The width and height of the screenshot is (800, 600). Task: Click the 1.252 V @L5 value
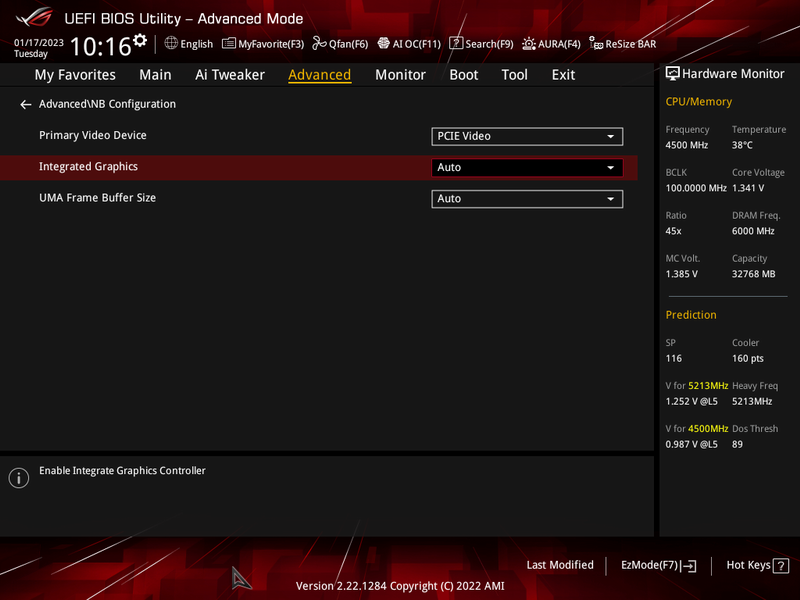(691, 402)
